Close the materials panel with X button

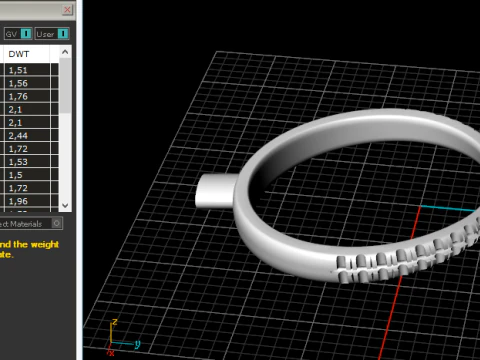tap(67, 10)
